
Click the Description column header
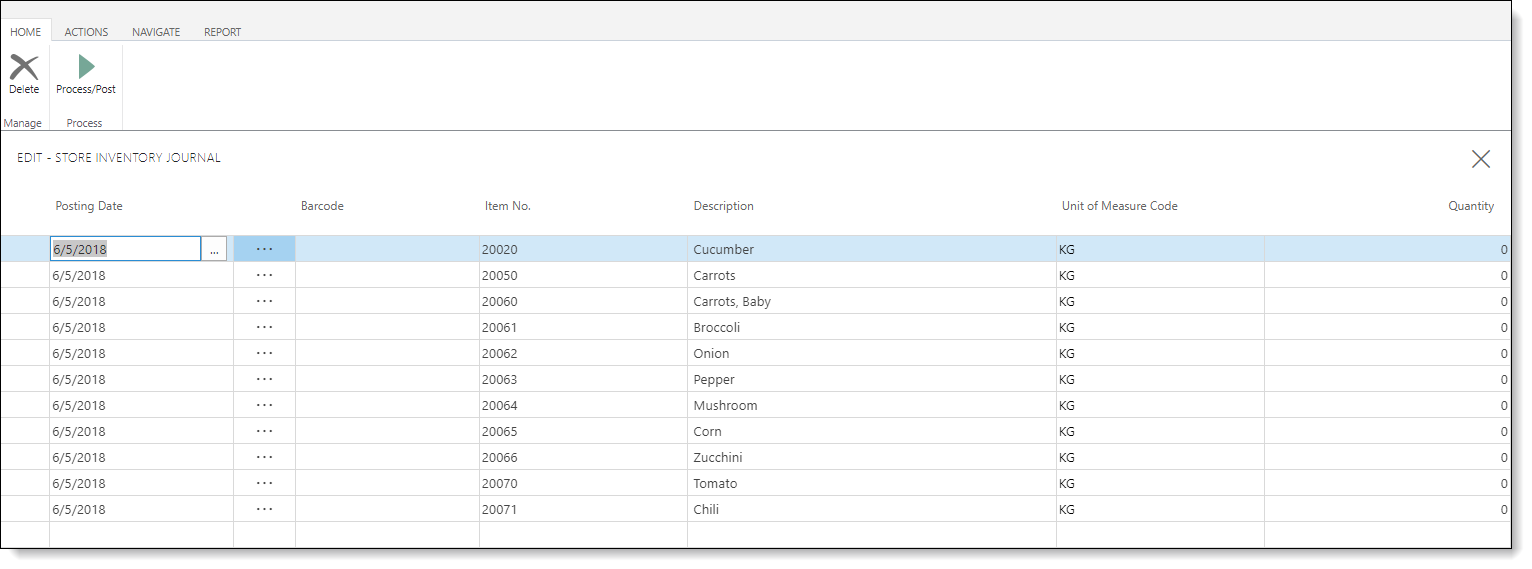[x=723, y=206]
